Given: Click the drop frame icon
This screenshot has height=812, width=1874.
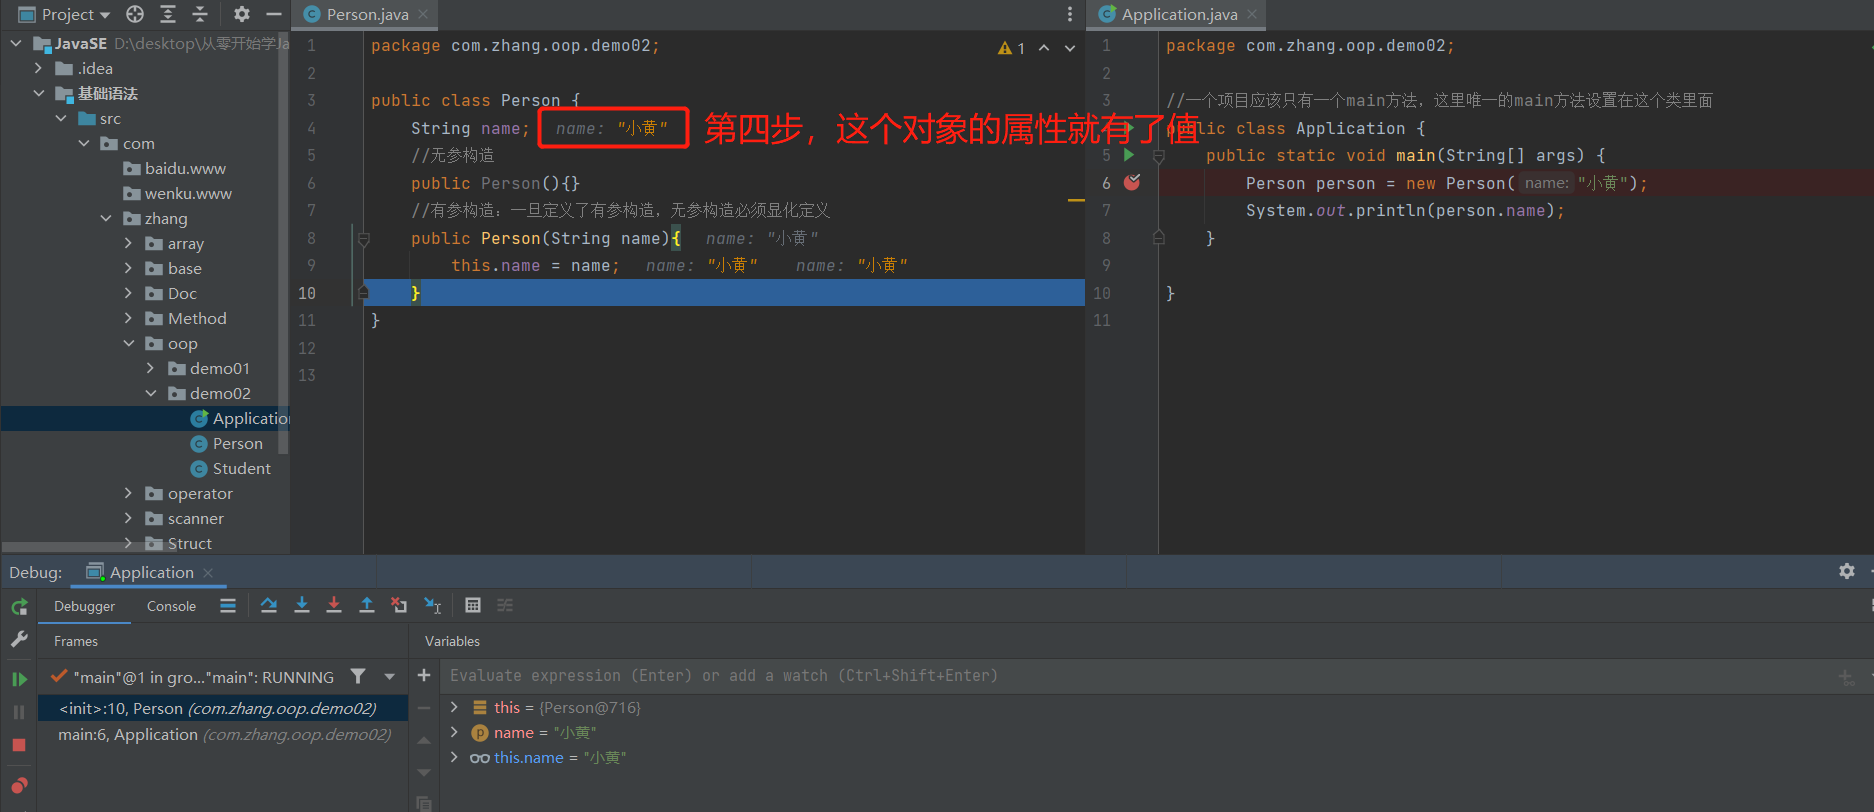Looking at the screenshot, I should pos(399,605).
